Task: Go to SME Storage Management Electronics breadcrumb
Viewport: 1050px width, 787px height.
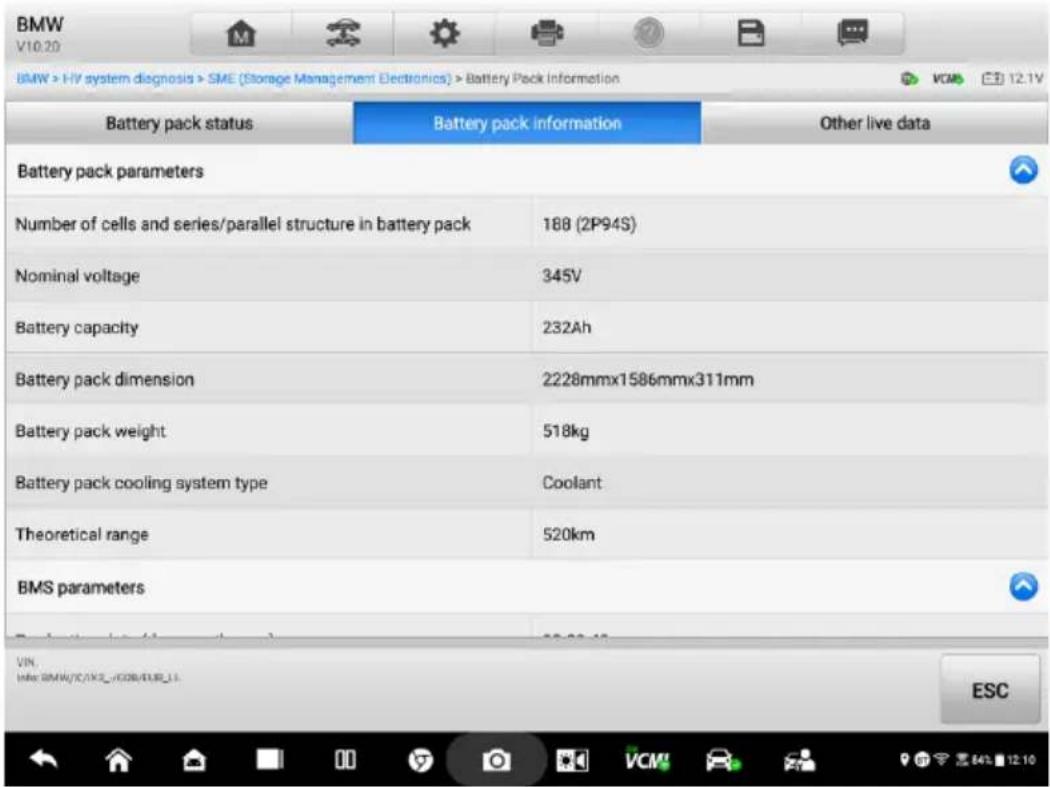Action: 329,79
